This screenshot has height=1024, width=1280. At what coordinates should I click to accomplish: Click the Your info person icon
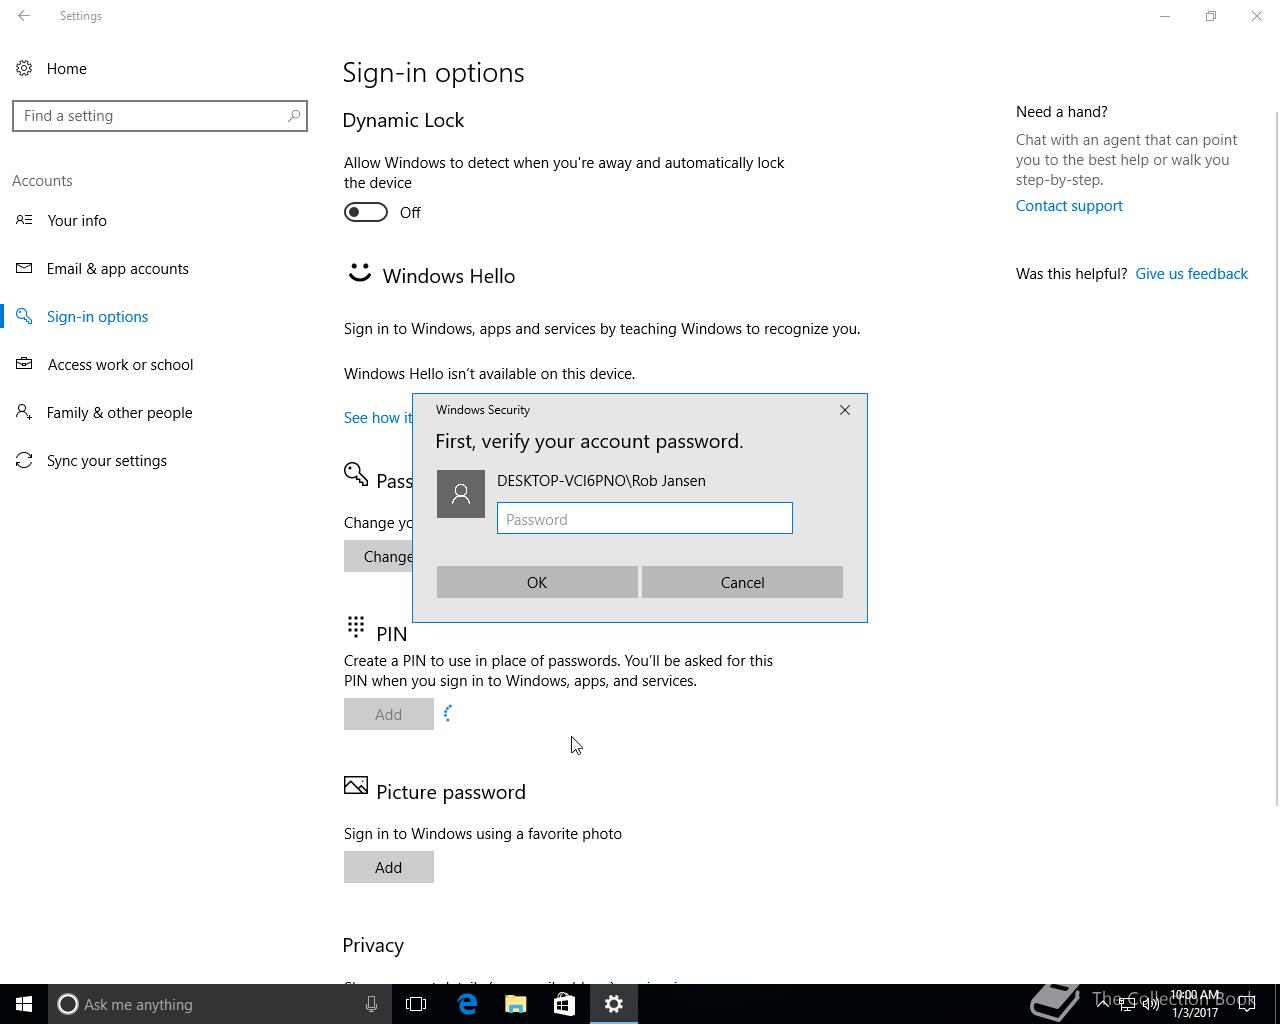[24, 220]
